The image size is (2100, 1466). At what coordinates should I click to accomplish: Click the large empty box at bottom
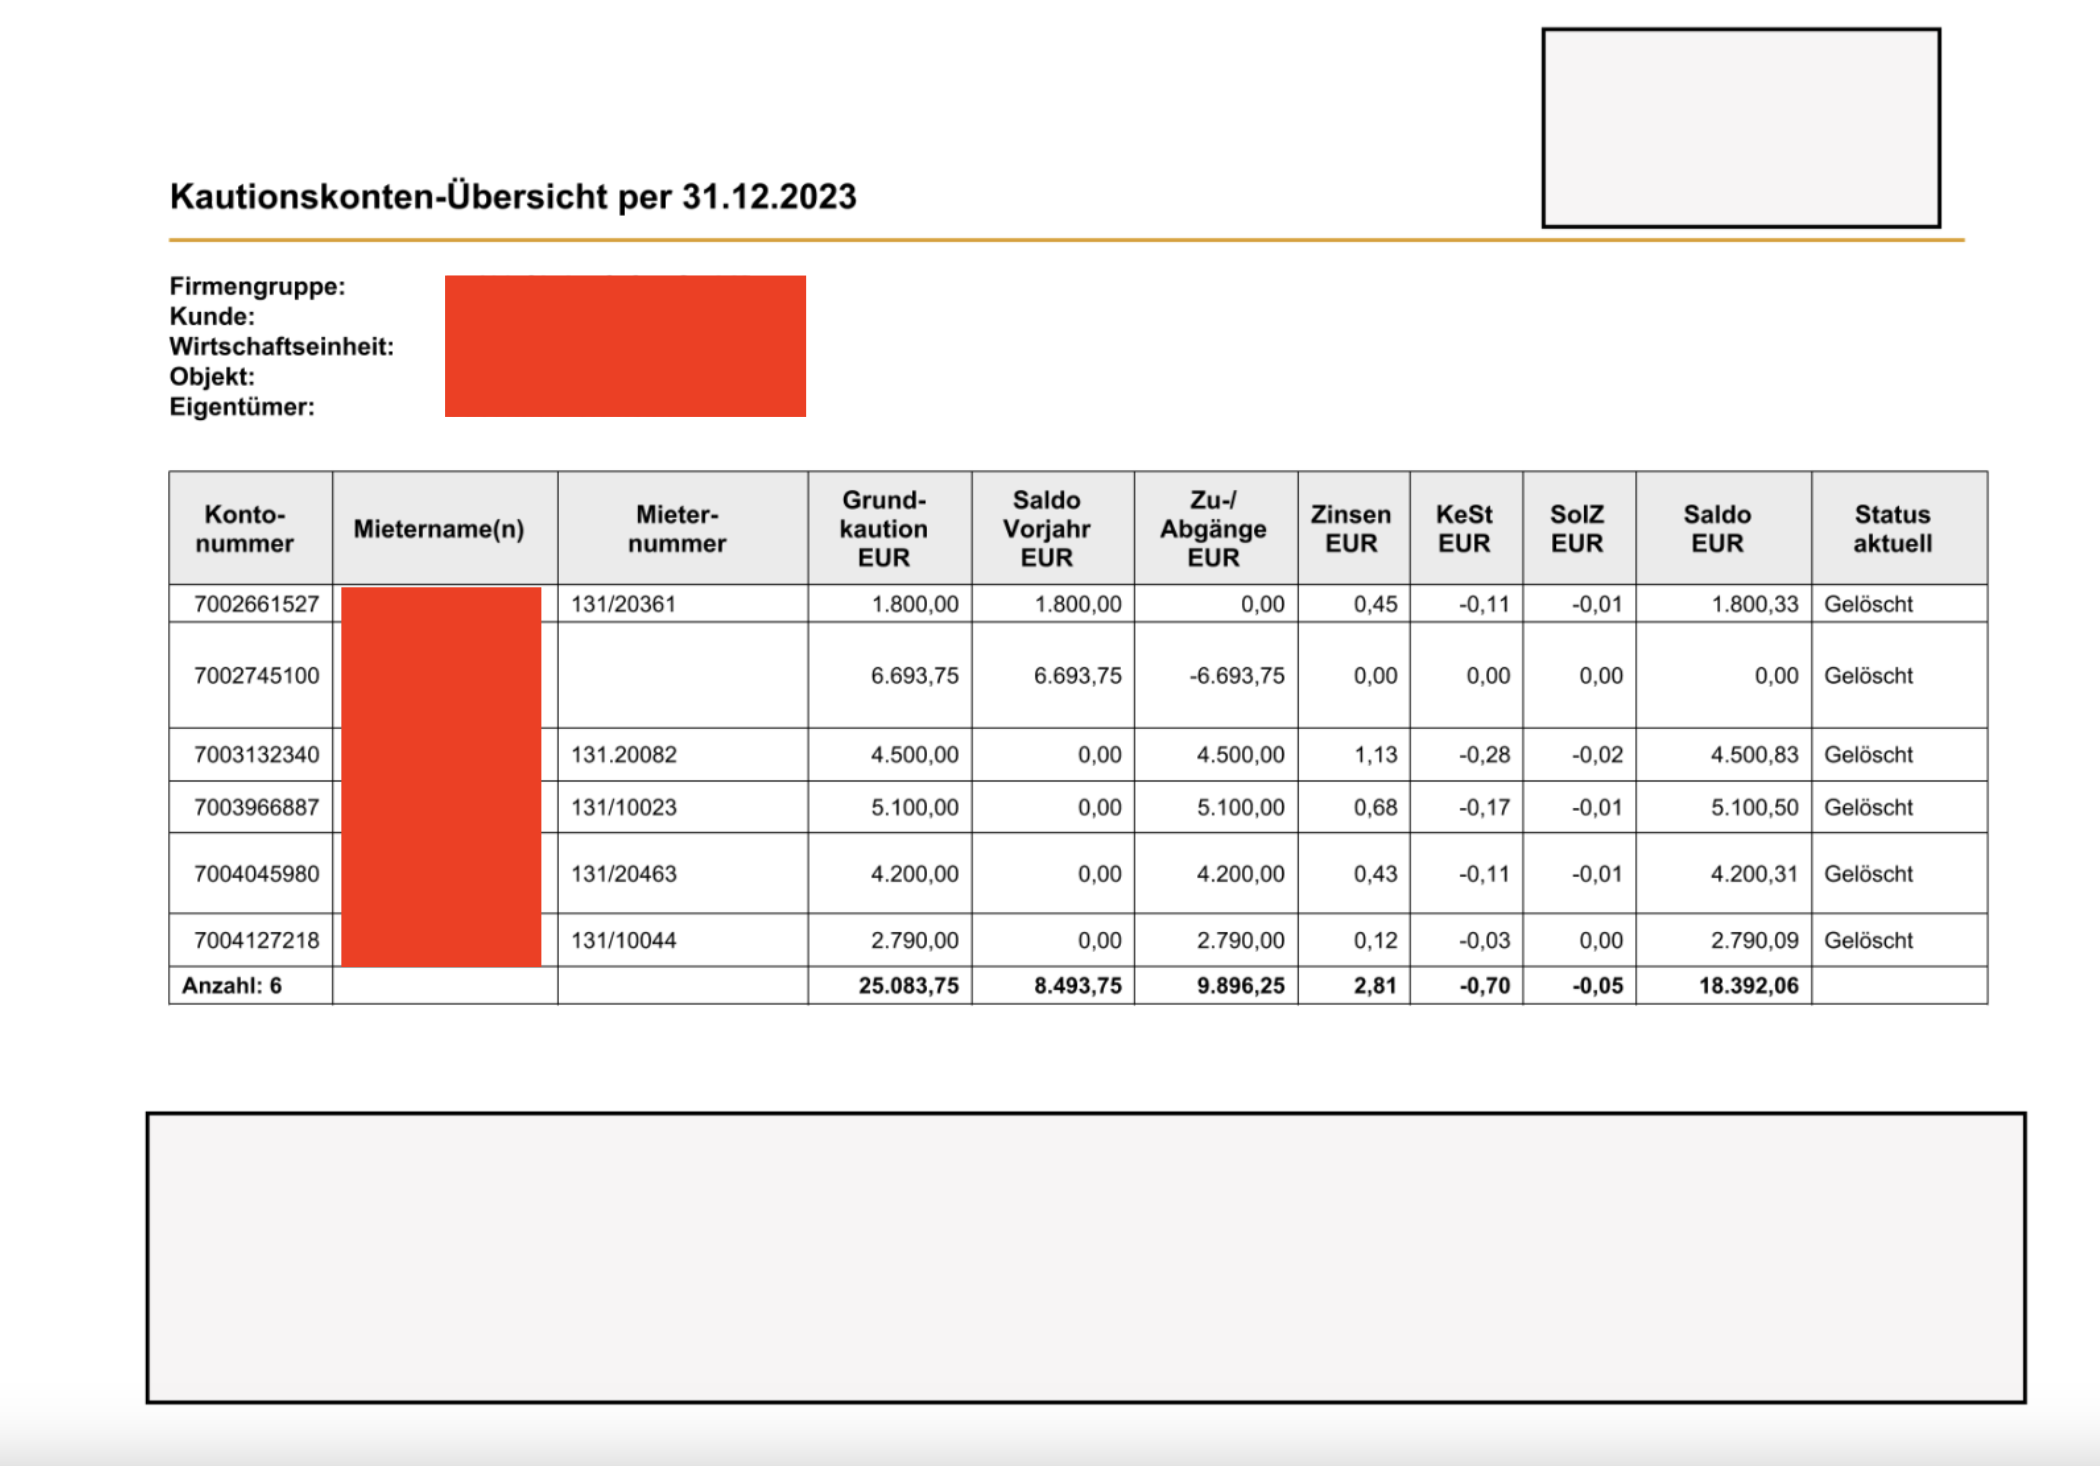(x=1085, y=1257)
